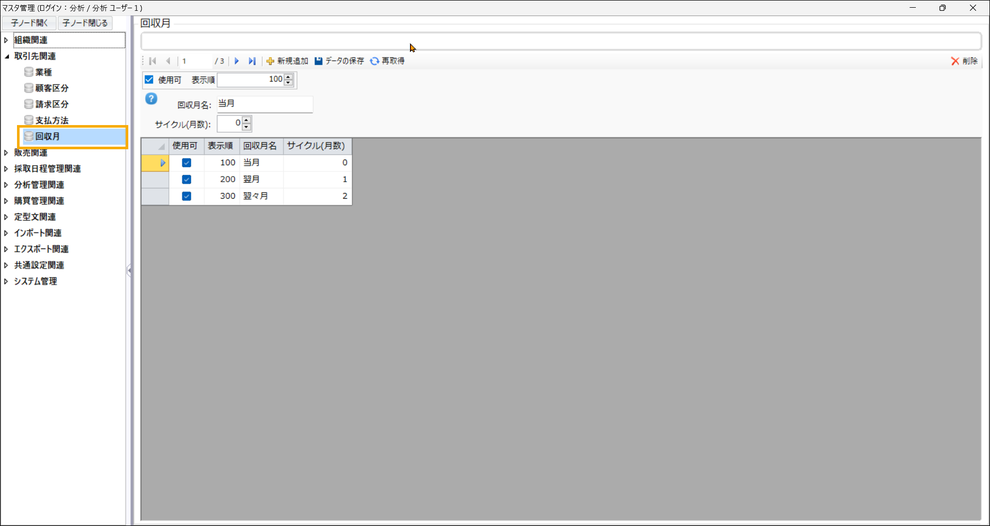
Task: Toggle 使用可 checkbox in the 翌月 row
Action: point(186,179)
